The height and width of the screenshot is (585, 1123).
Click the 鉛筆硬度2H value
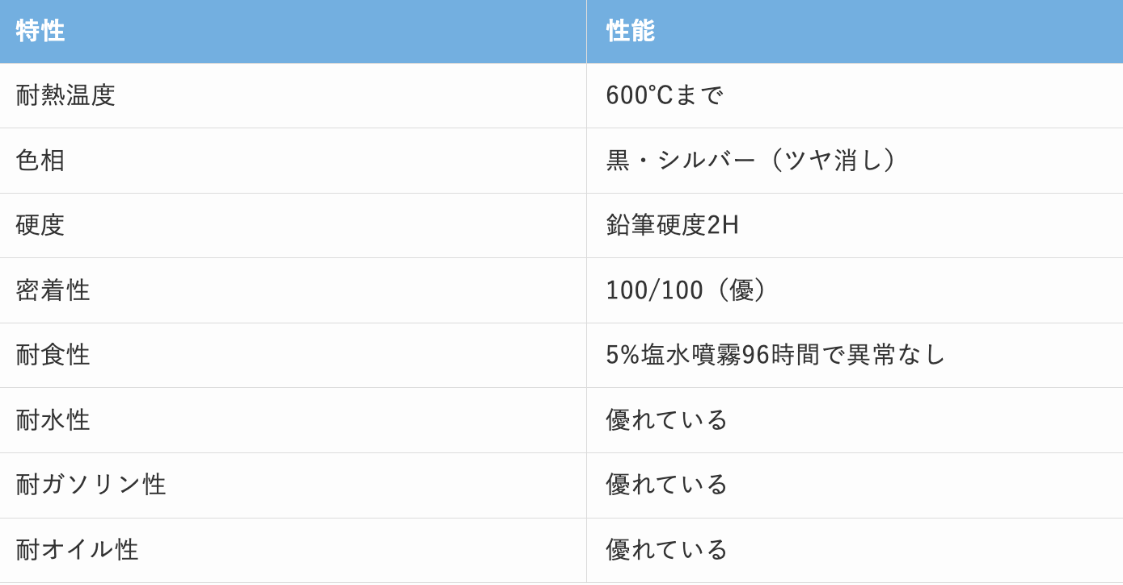click(x=672, y=226)
